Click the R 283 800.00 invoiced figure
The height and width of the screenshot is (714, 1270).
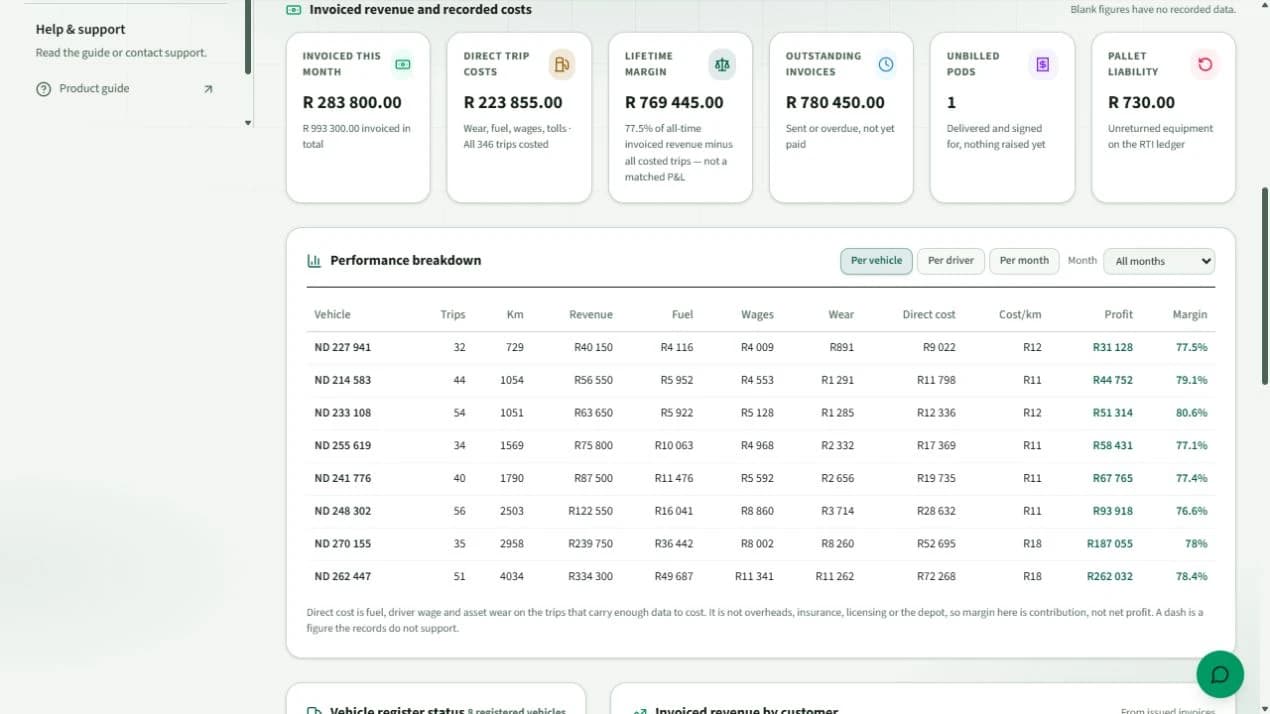tap(352, 102)
